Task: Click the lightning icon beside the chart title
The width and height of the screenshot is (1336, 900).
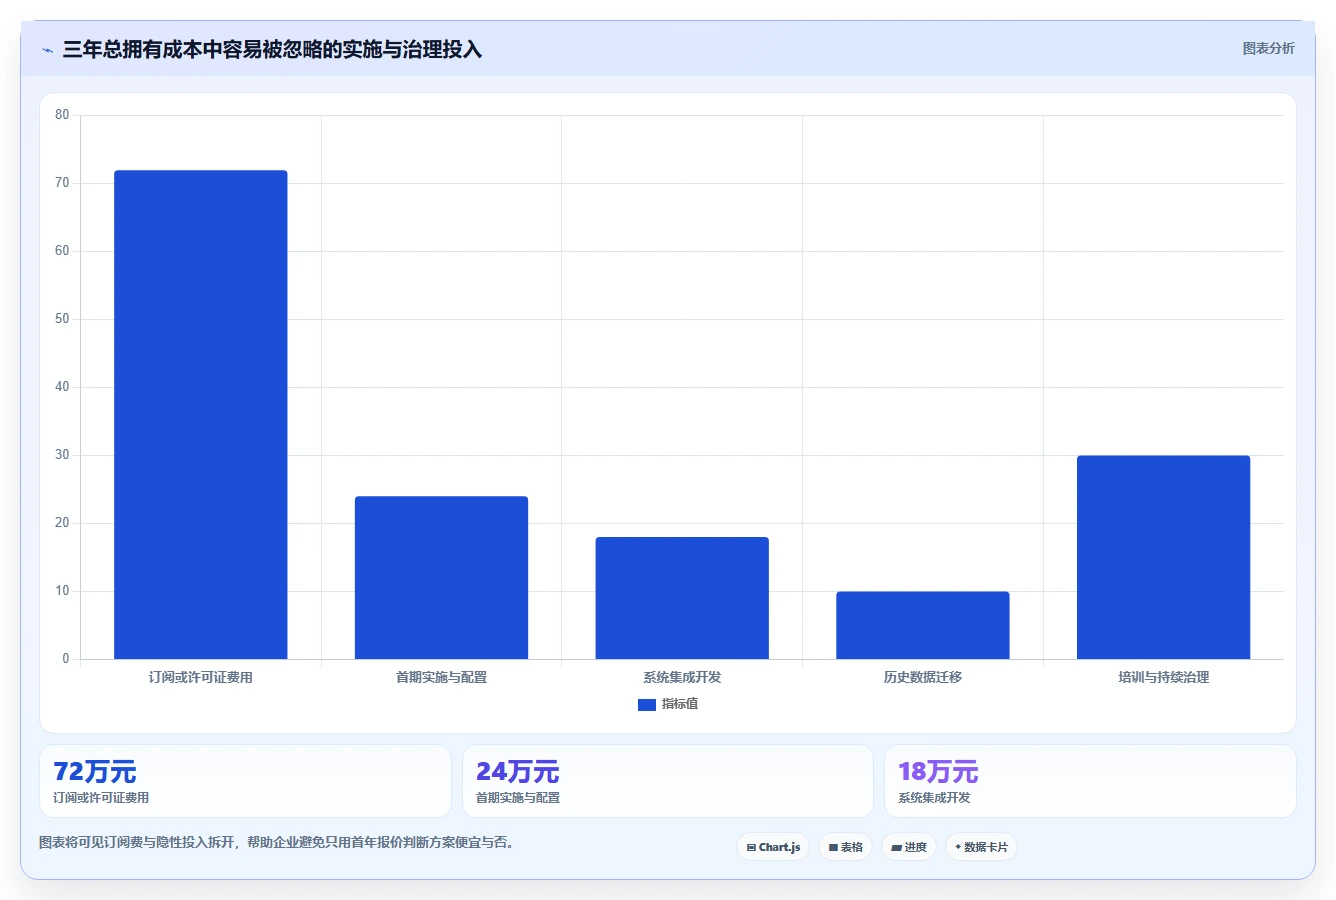Action: click(x=47, y=50)
